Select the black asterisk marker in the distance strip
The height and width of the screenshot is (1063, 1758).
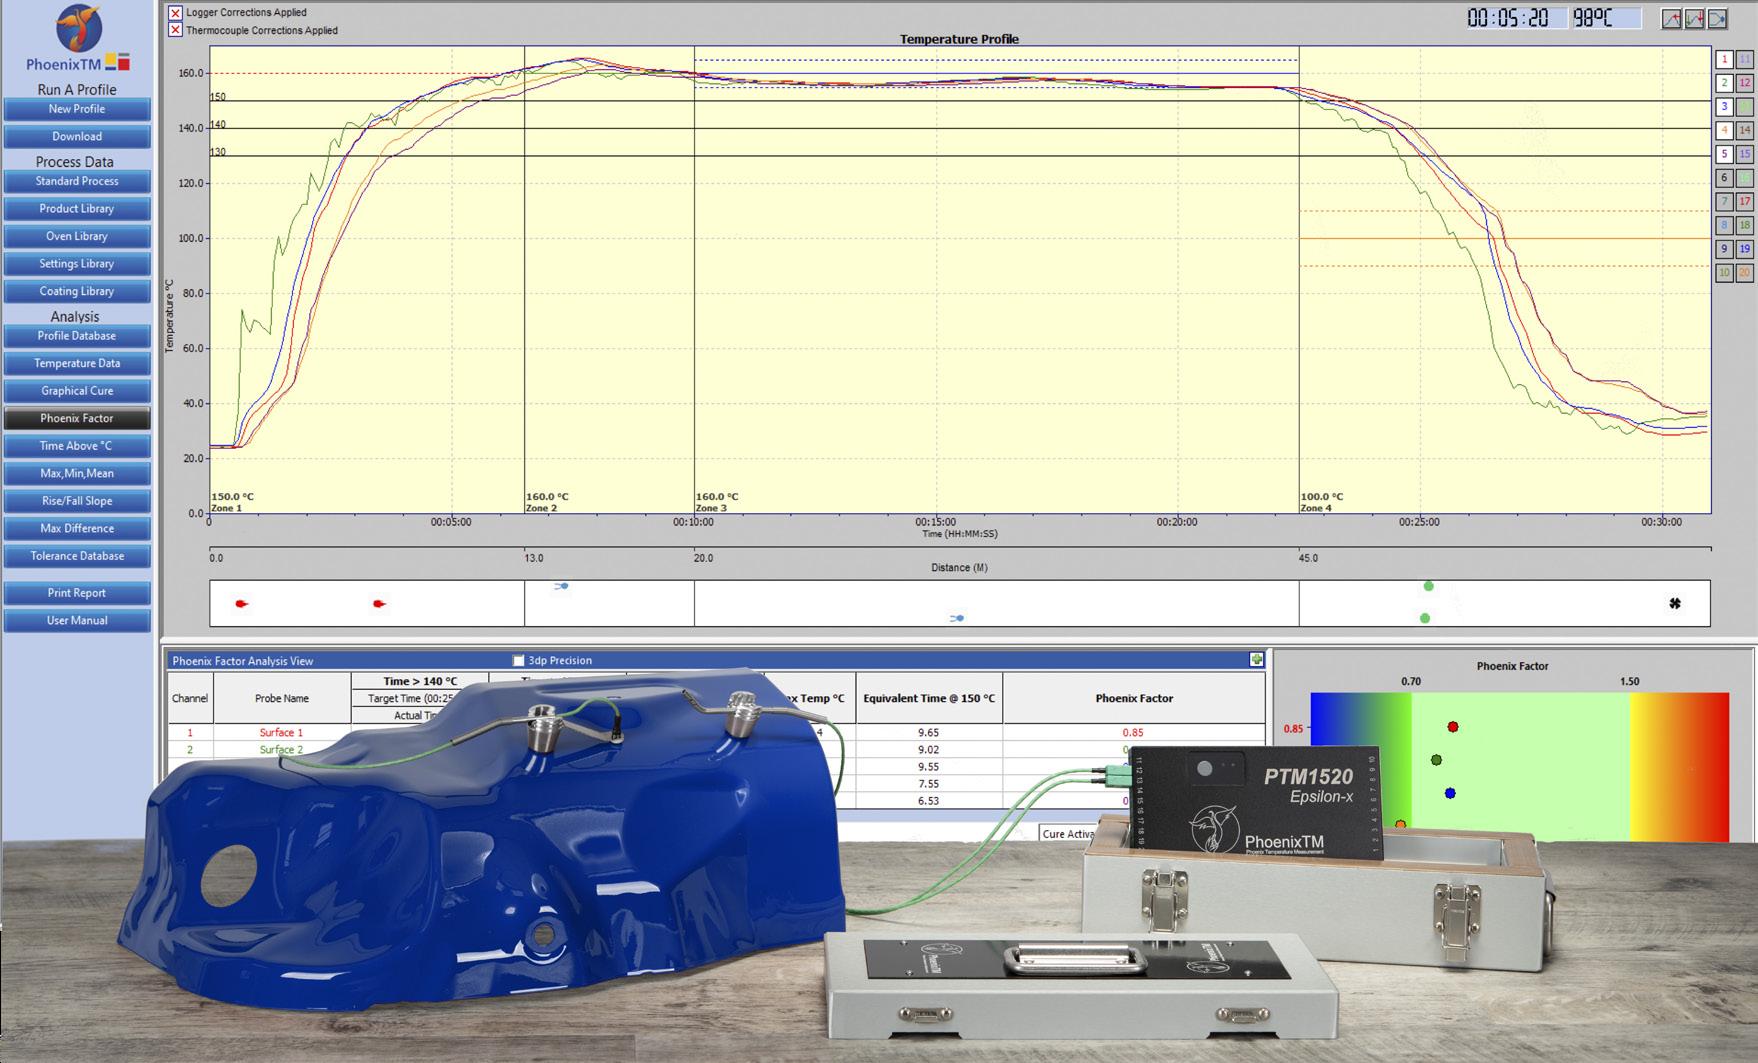[x=1675, y=603]
